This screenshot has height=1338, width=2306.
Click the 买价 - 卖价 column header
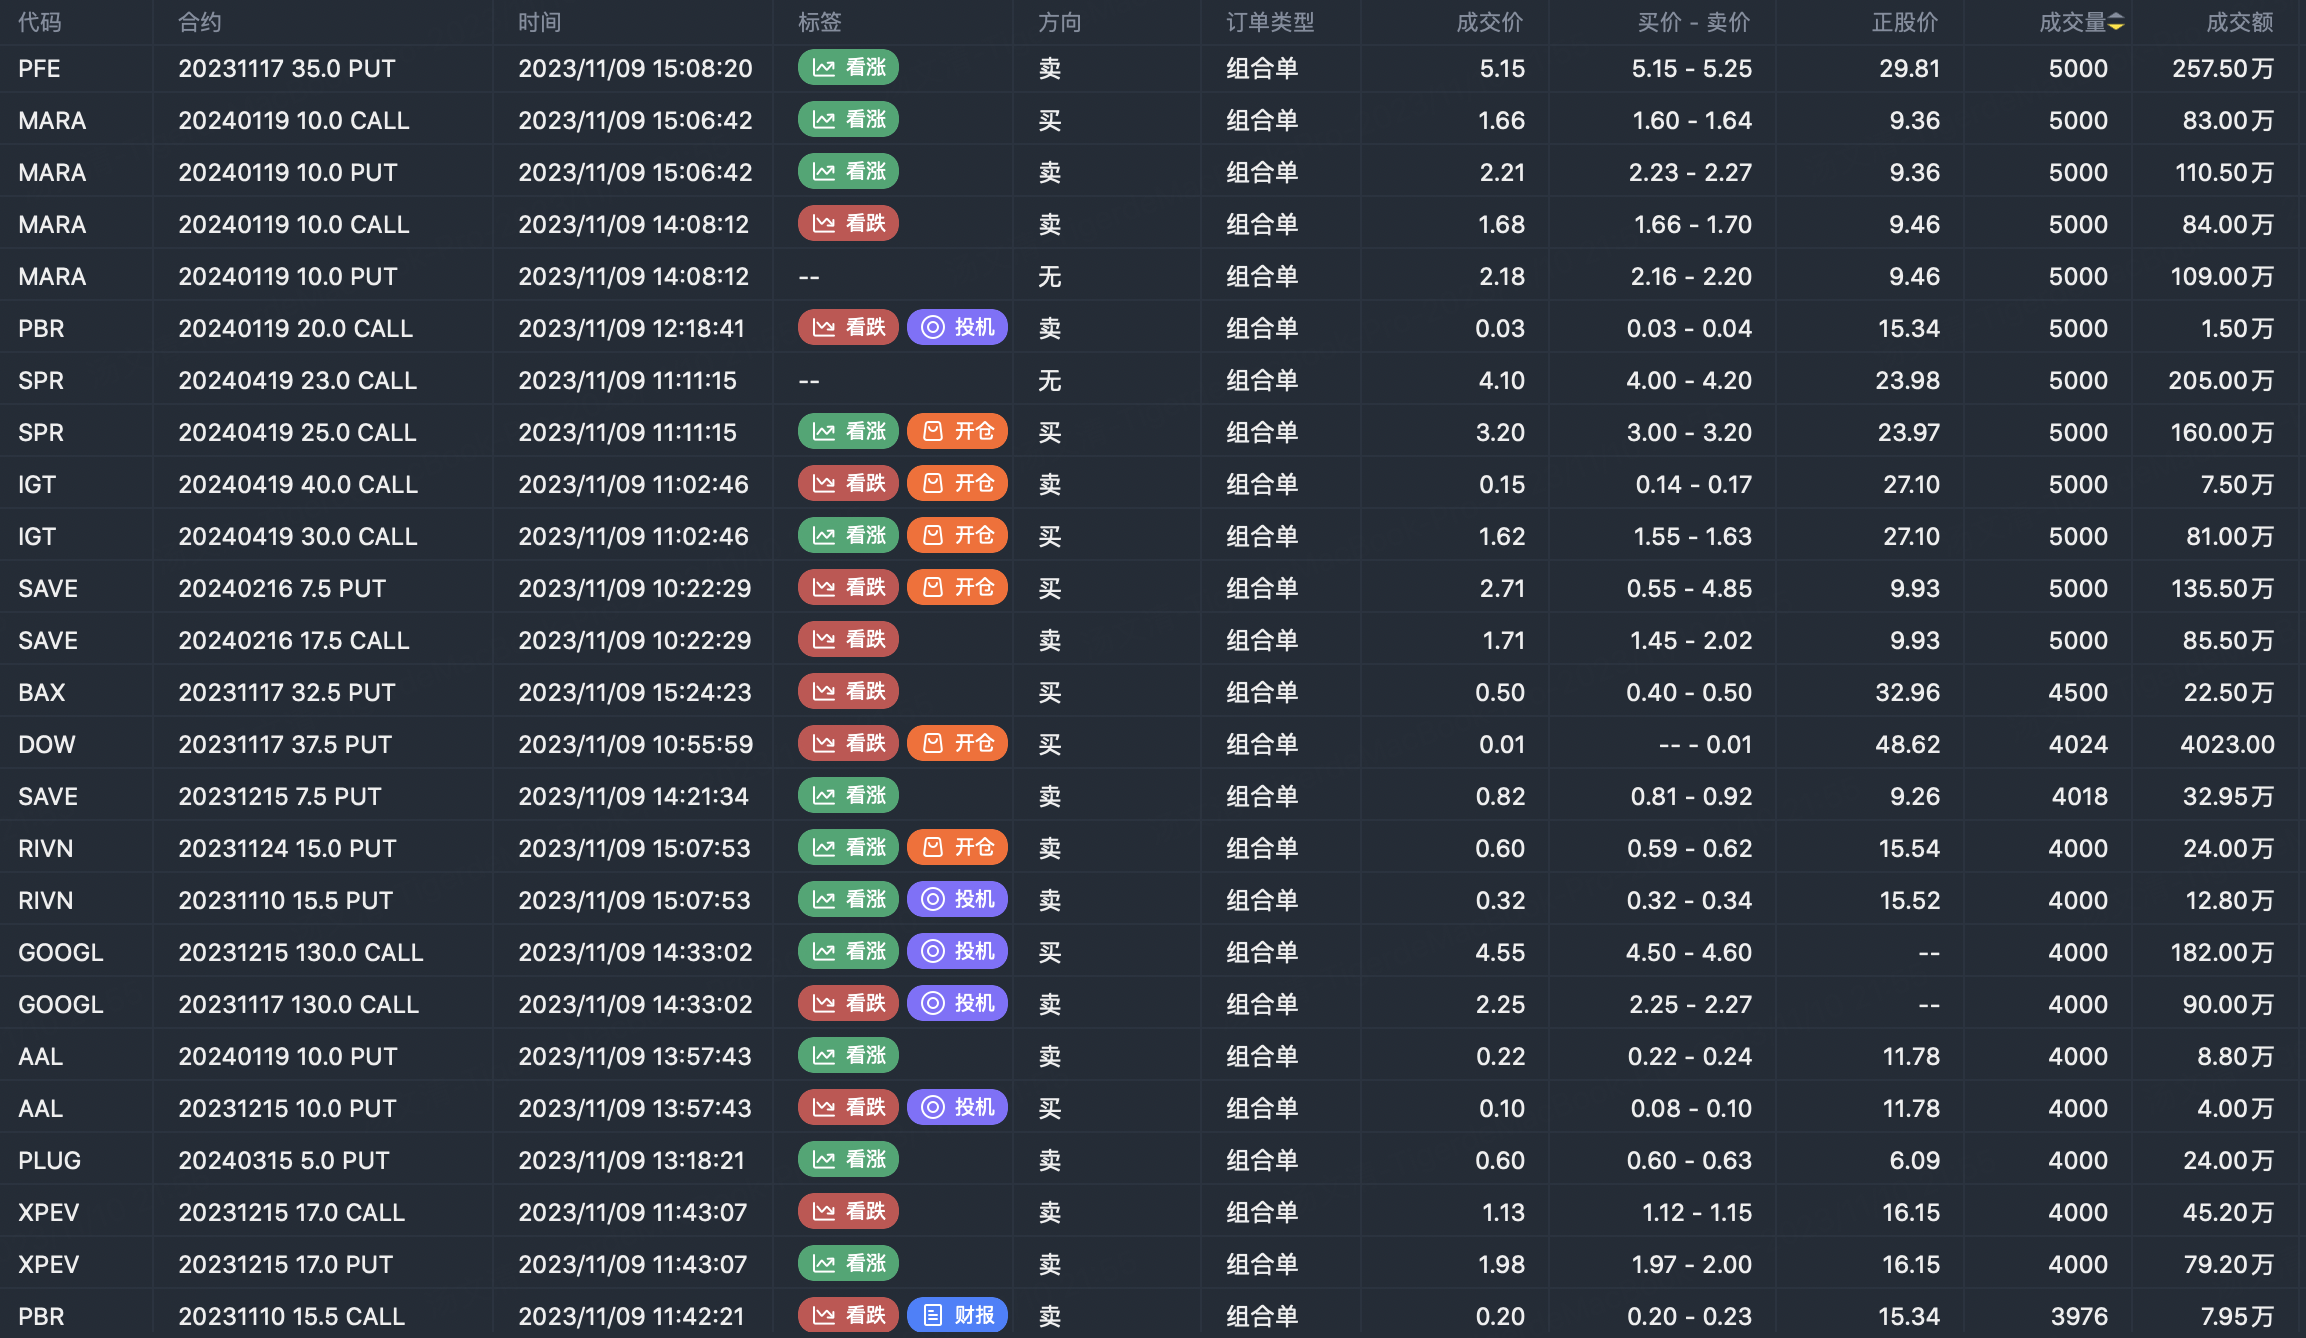coord(1694,22)
